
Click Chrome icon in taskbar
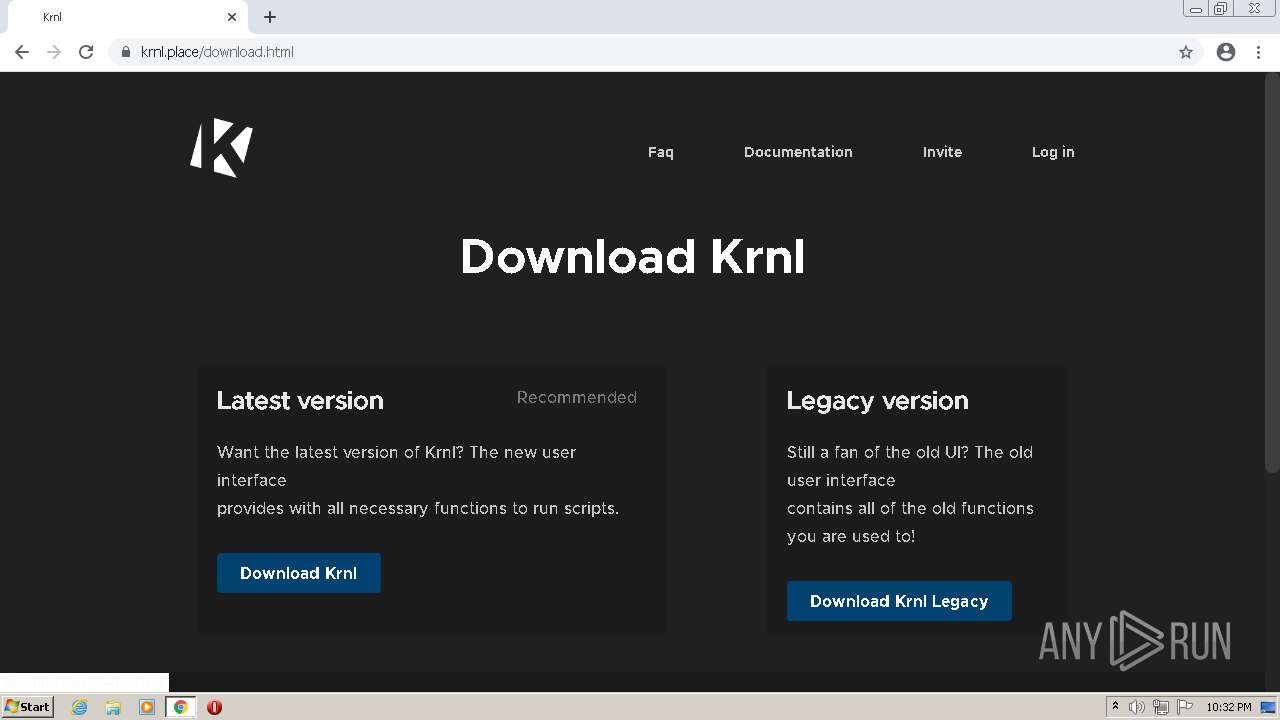coord(181,707)
